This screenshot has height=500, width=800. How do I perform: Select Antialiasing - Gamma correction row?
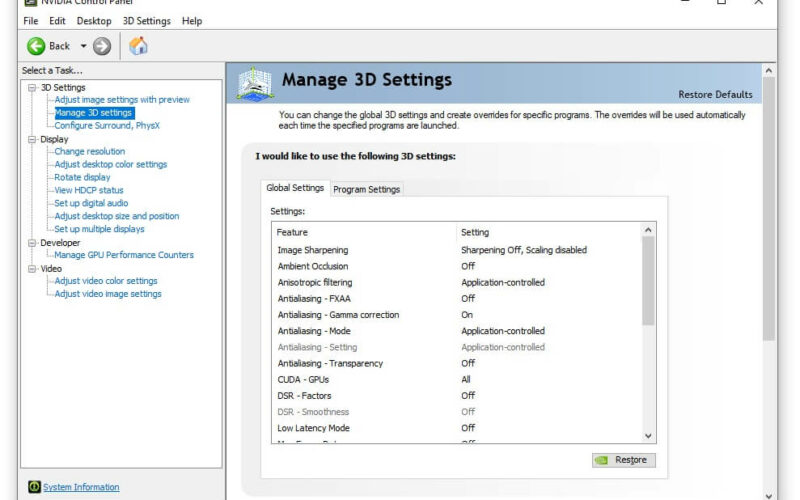point(457,315)
